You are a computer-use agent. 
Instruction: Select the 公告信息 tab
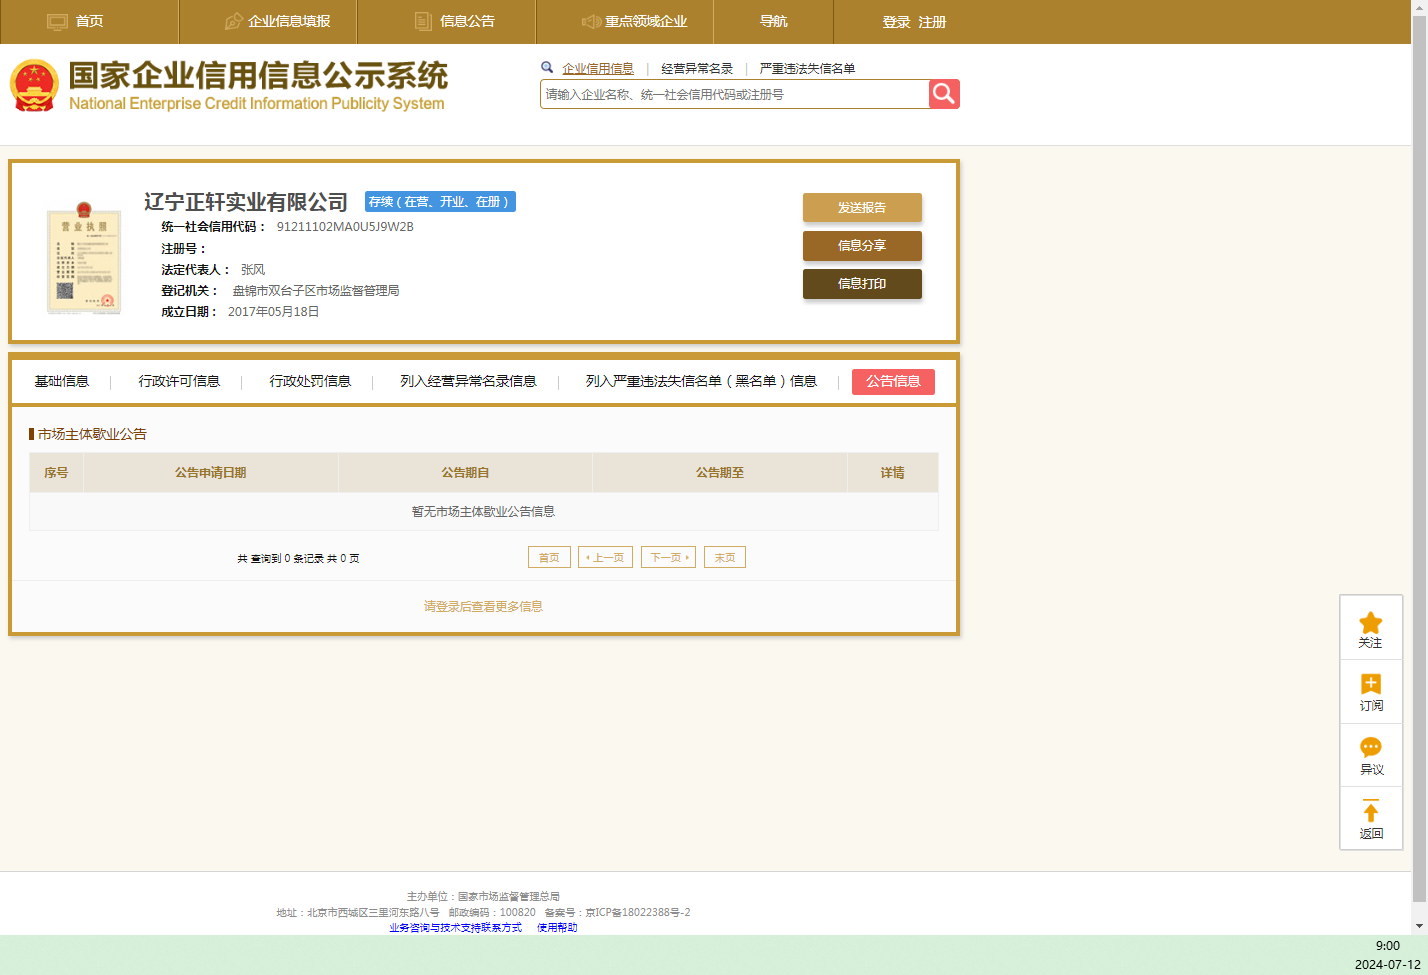[893, 381]
